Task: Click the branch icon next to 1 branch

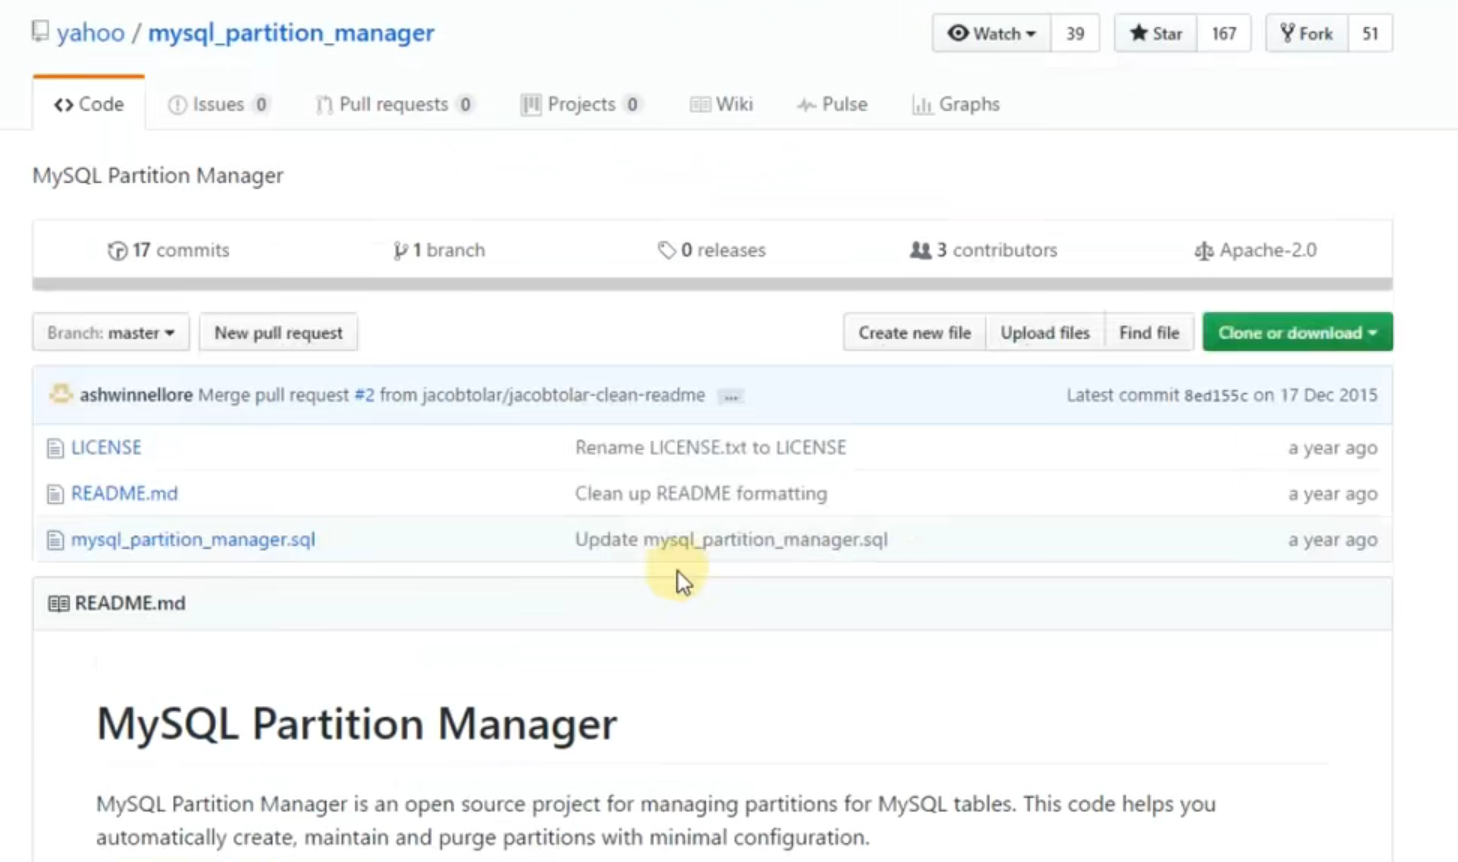Action: 400,251
